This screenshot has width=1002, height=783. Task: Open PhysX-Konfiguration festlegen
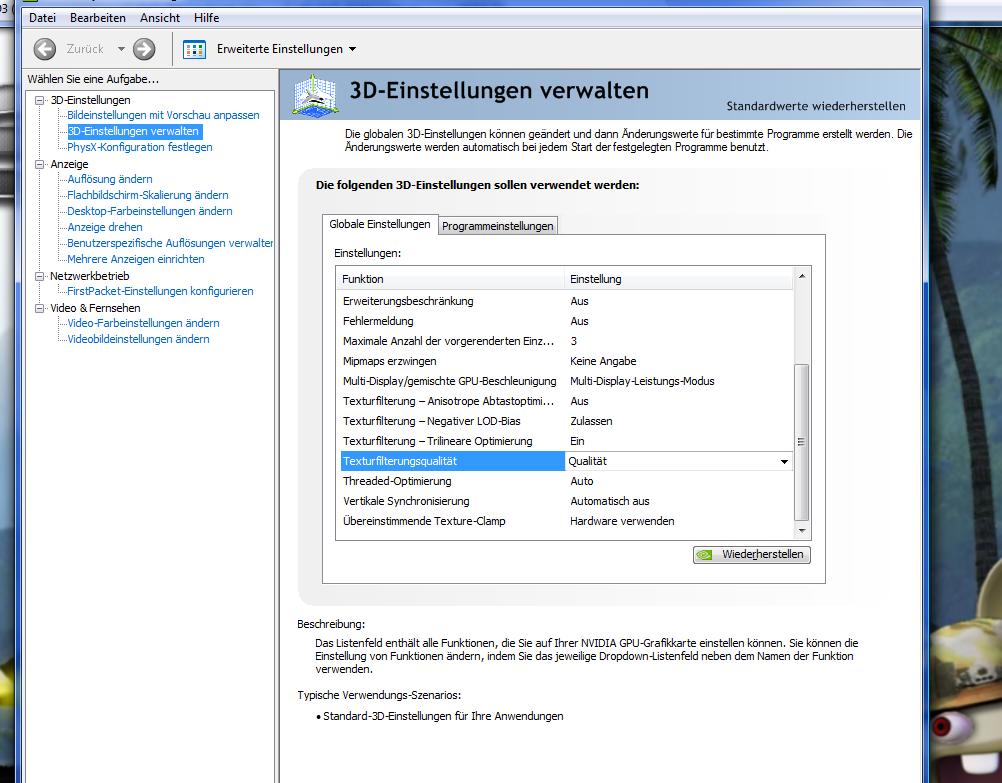(x=139, y=147)
